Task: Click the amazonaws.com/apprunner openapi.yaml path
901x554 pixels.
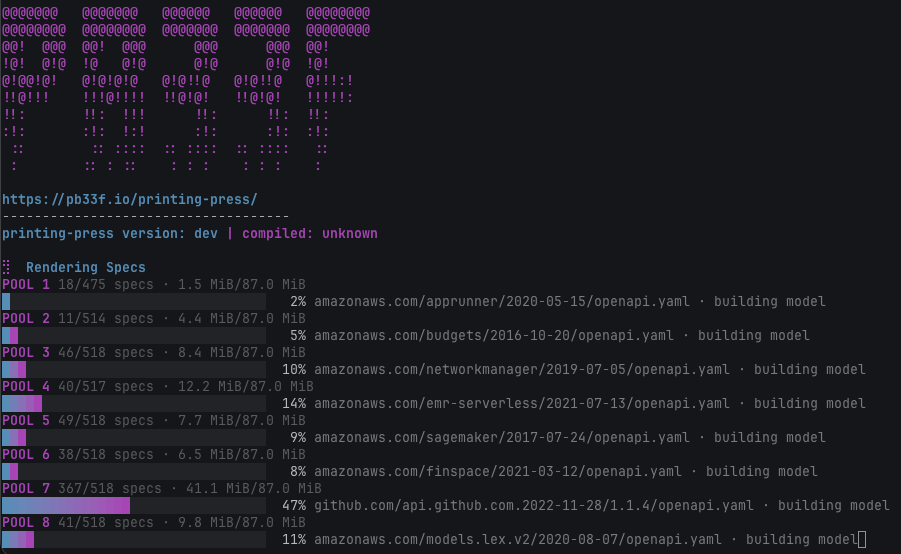Action: [502, 302]
